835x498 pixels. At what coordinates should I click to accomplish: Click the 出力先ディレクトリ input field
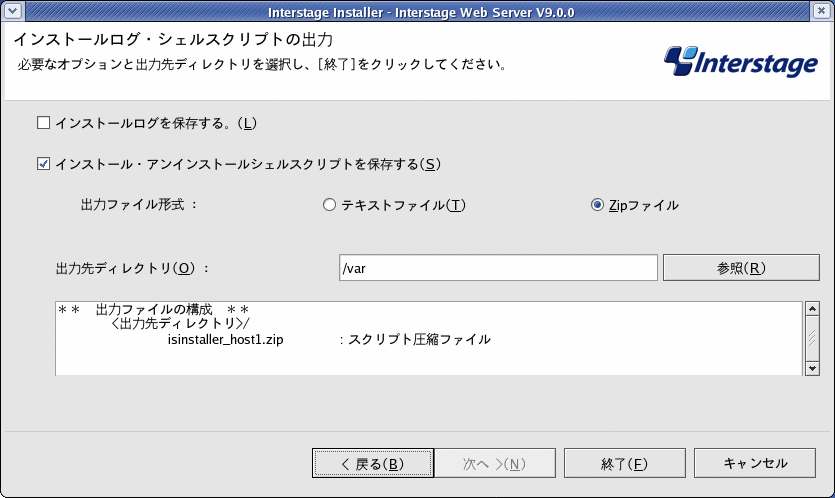click(498, 268)
